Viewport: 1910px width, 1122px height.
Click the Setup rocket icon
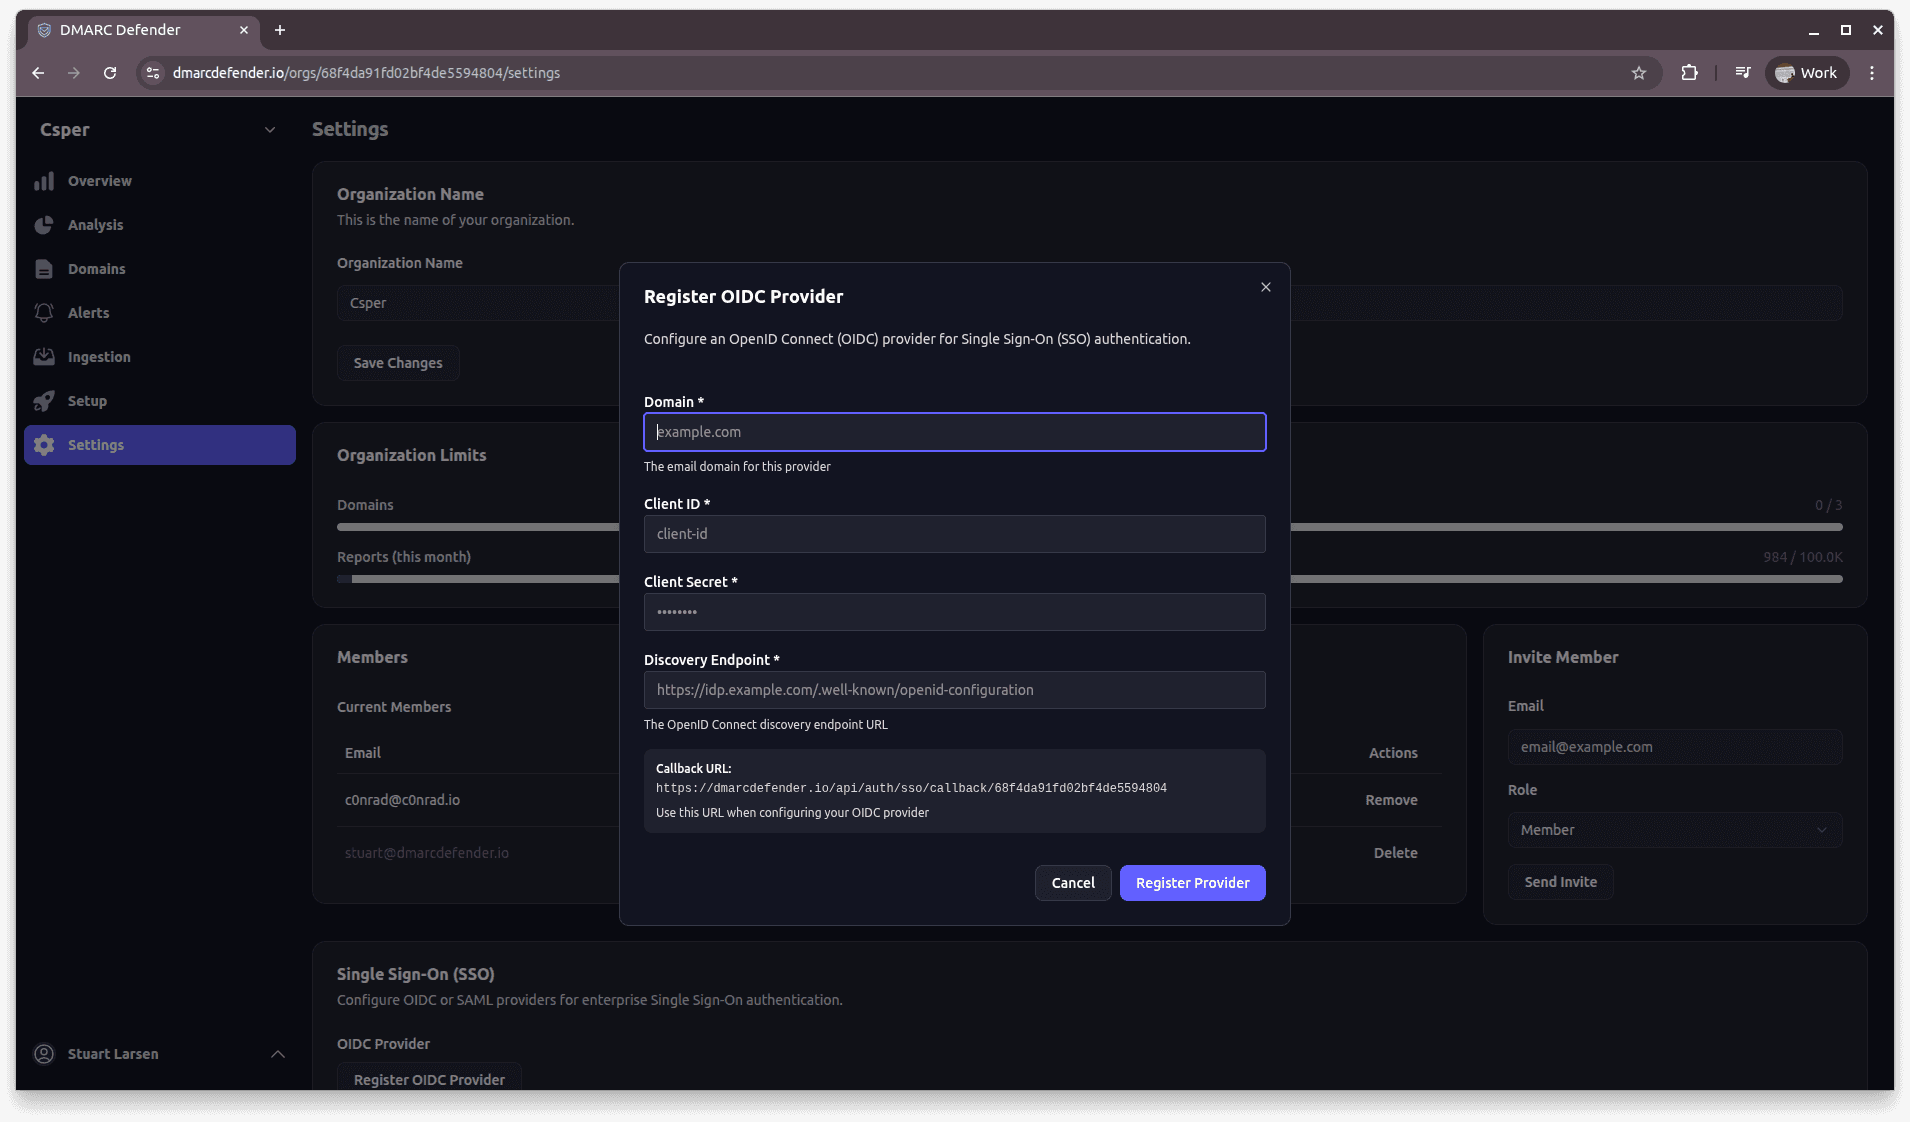tap(45, 401)
